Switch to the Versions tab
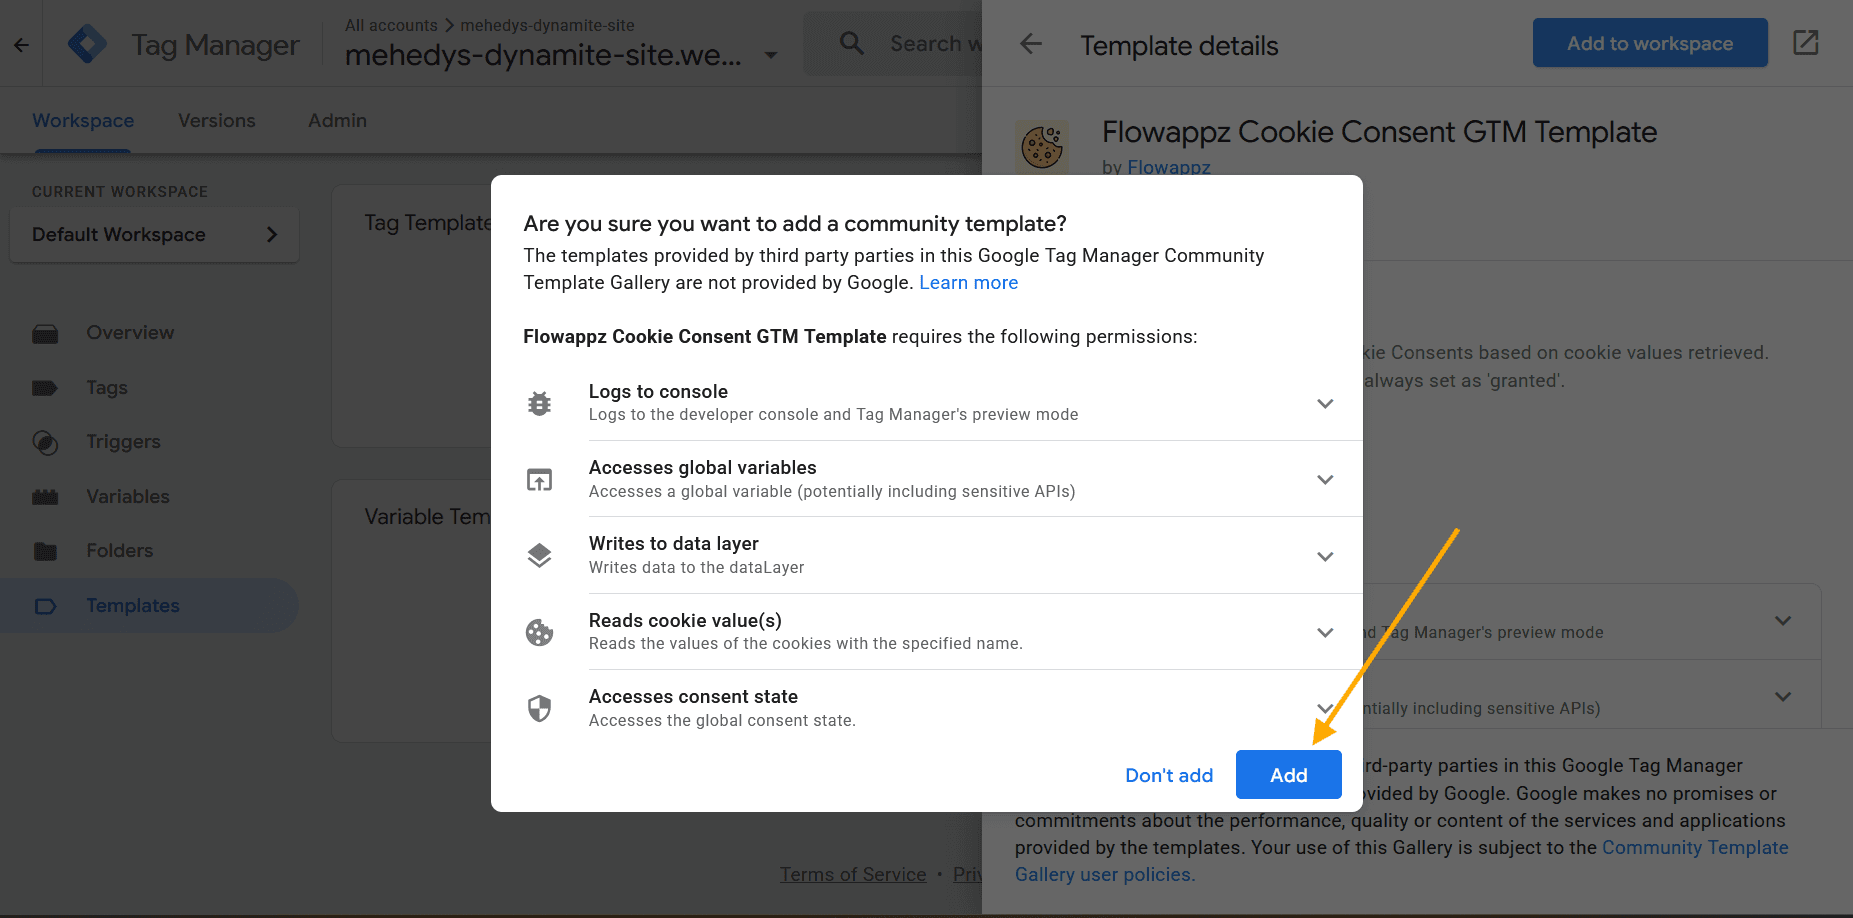This screenshot has width=1853, height=918. pos(217,120)
